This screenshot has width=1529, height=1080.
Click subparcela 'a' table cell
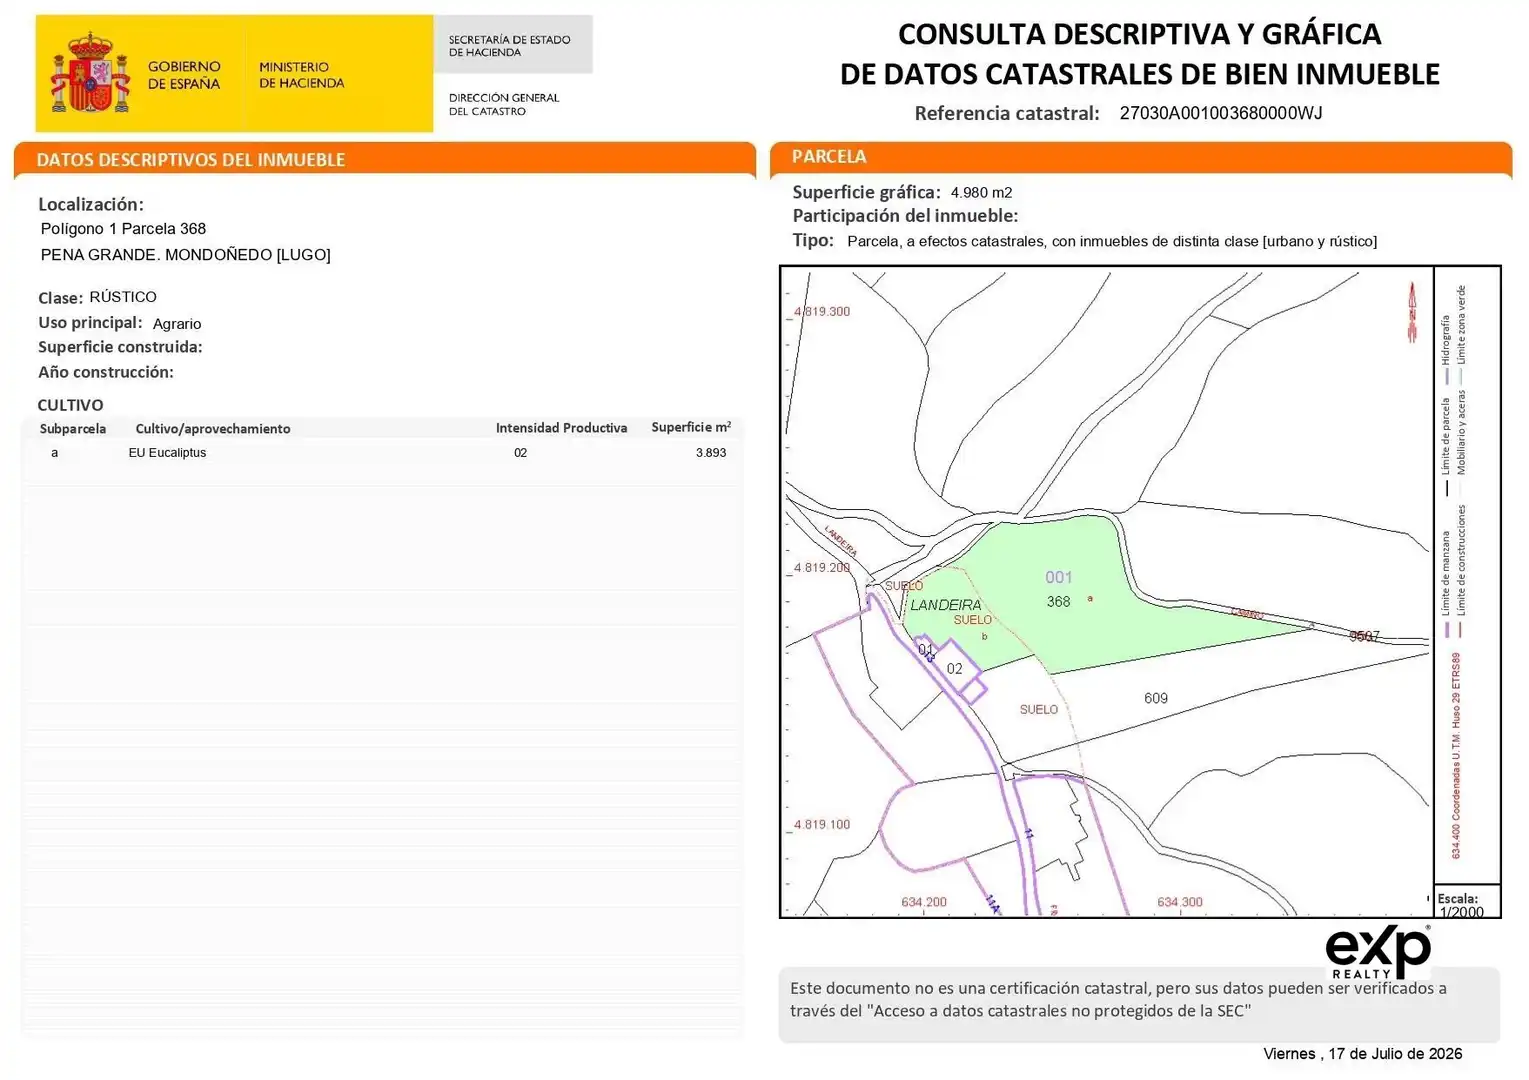point(55,453)
